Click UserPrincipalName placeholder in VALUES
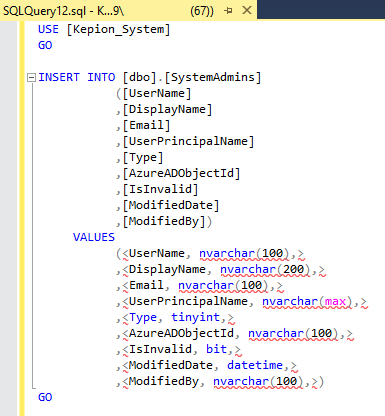Image resolution: width=385 pixels, height=416 pixels. [188, 301]
